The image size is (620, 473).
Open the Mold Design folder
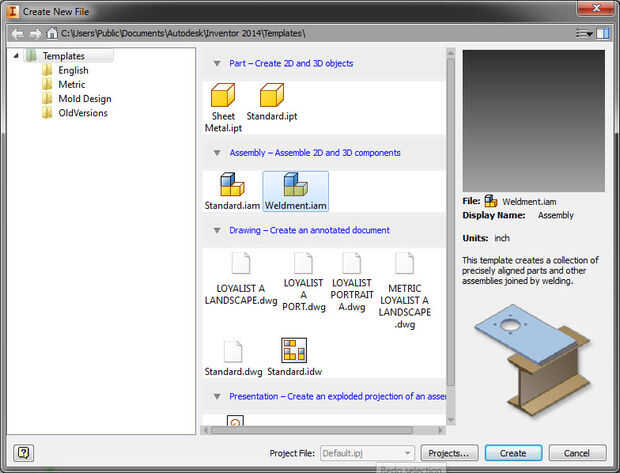click(77, 99)
